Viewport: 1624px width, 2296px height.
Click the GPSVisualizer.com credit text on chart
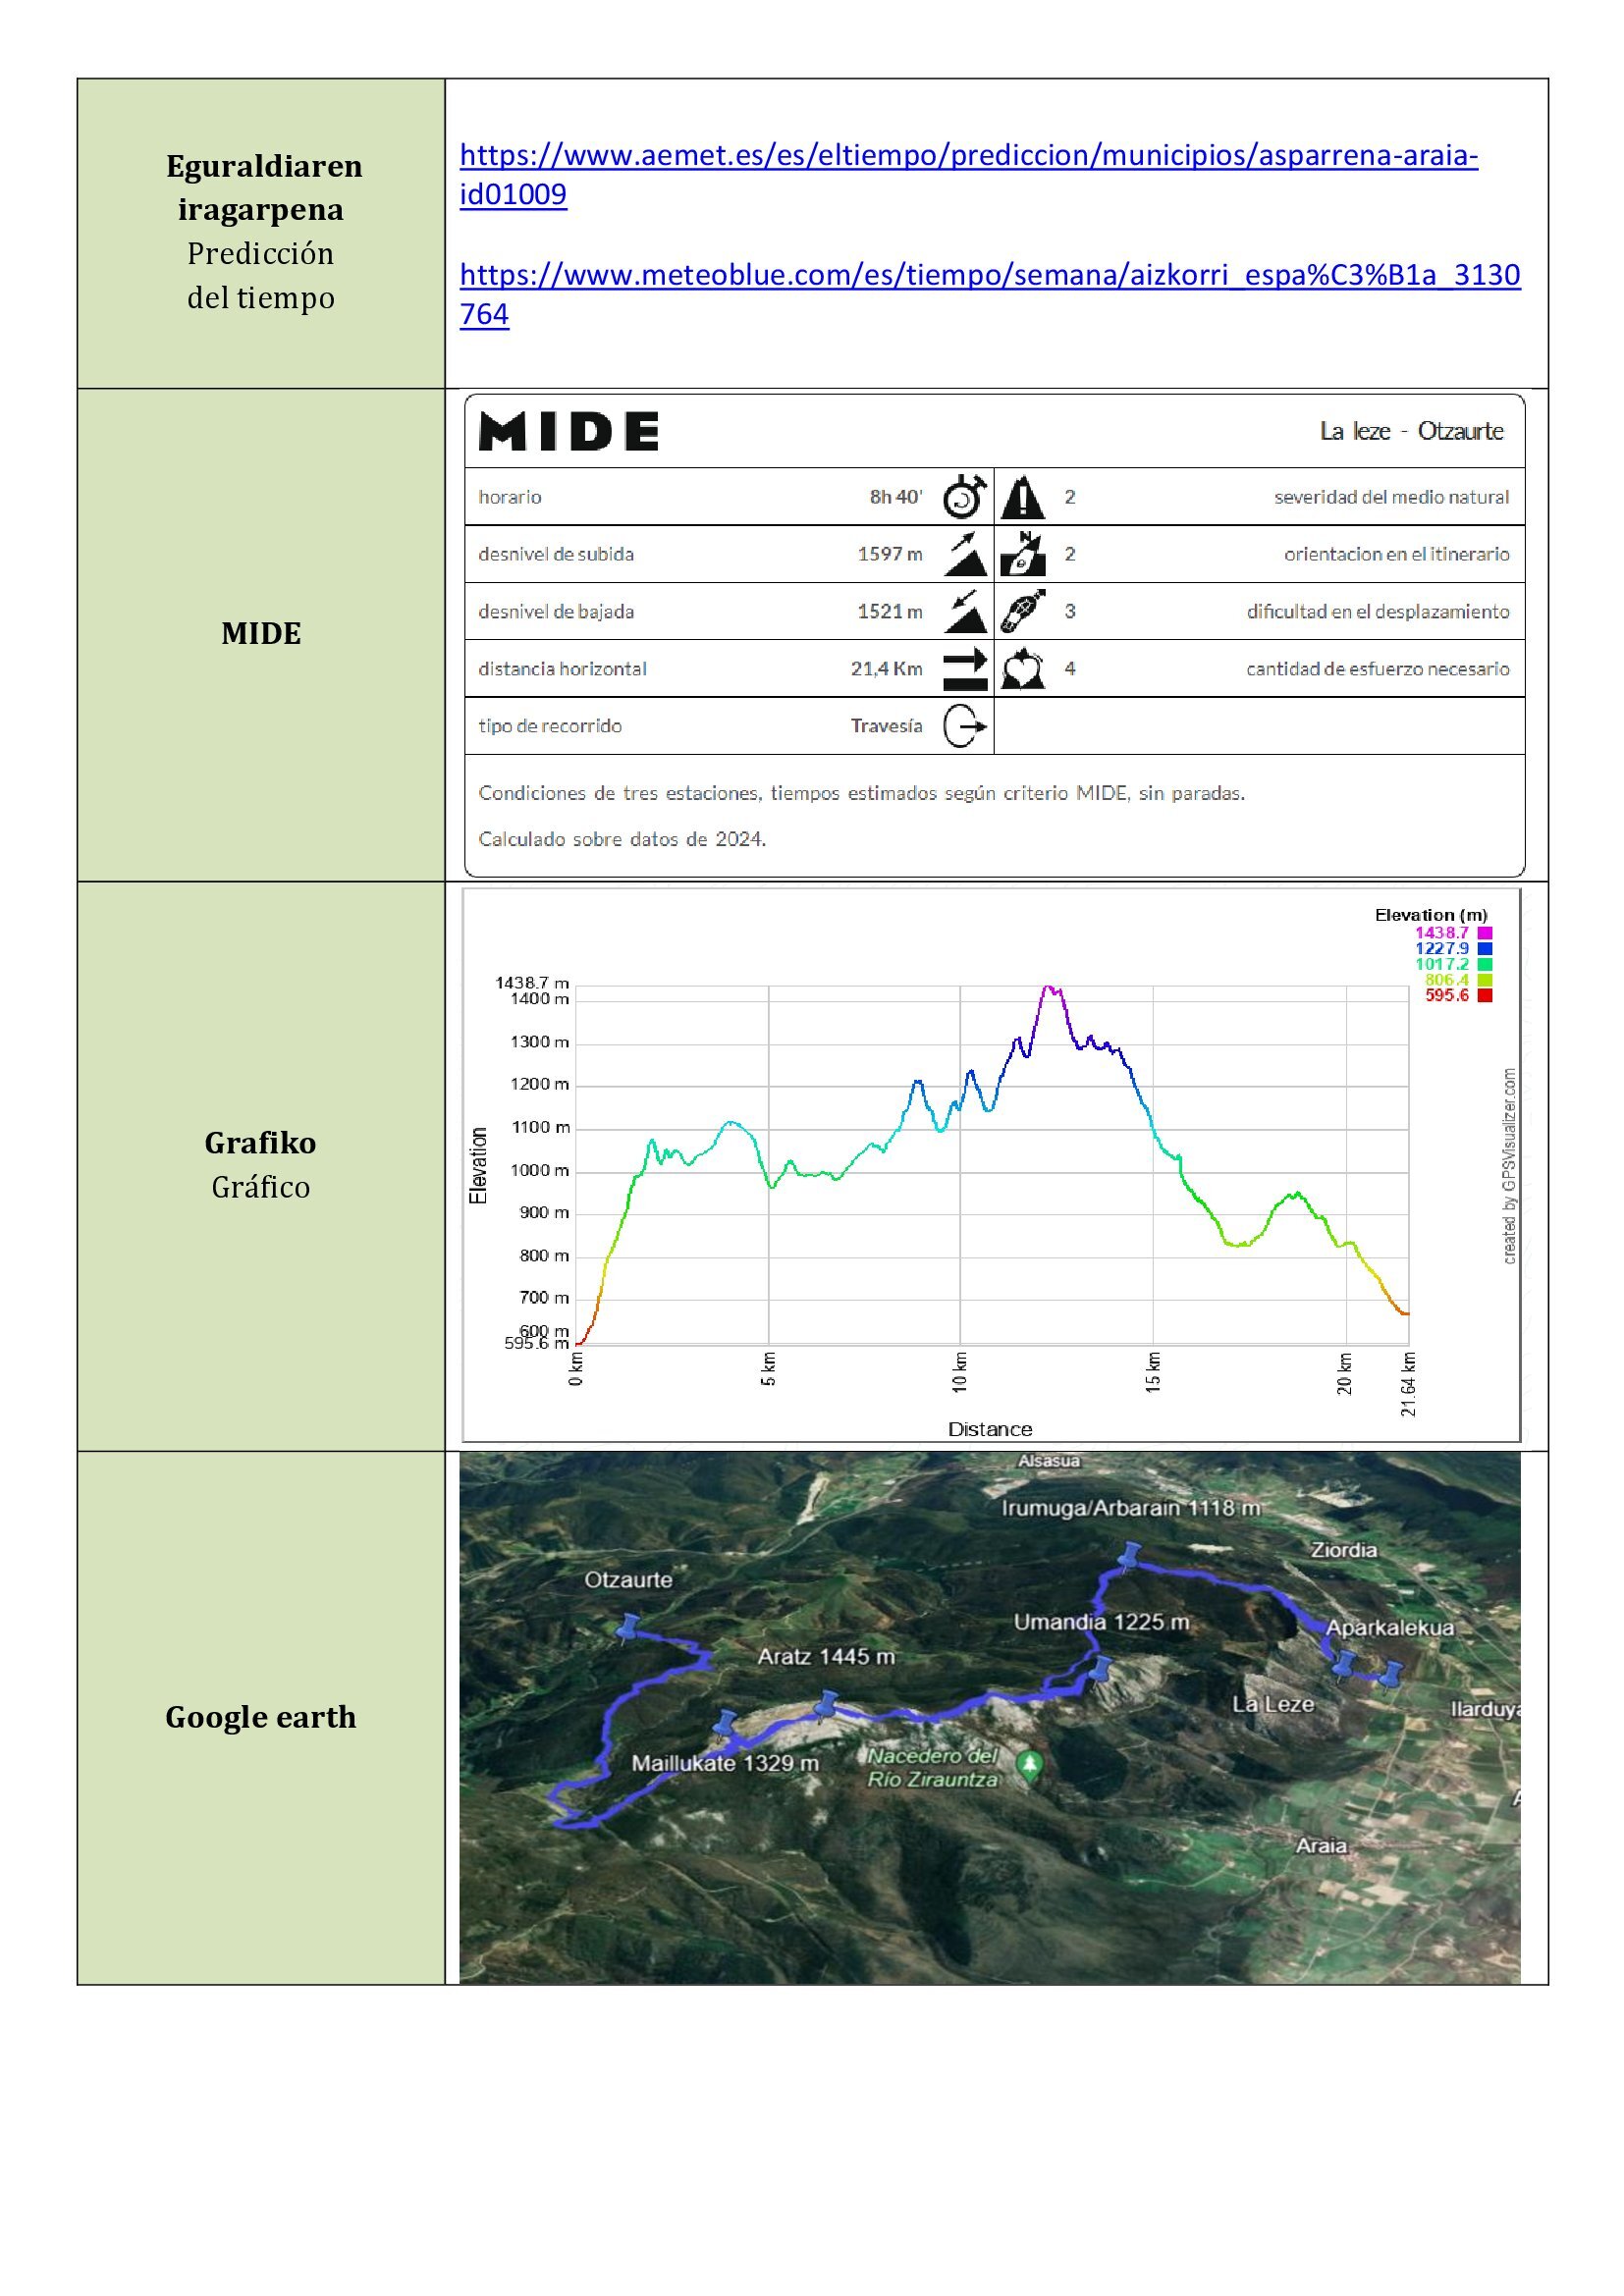(x=1509, y=1165)
